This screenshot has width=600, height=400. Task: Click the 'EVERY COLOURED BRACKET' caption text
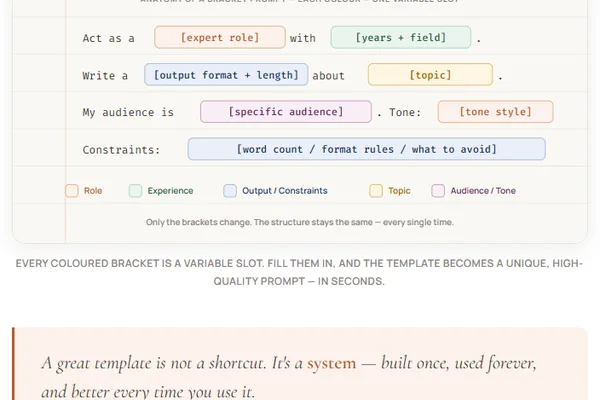click(299, 272)
